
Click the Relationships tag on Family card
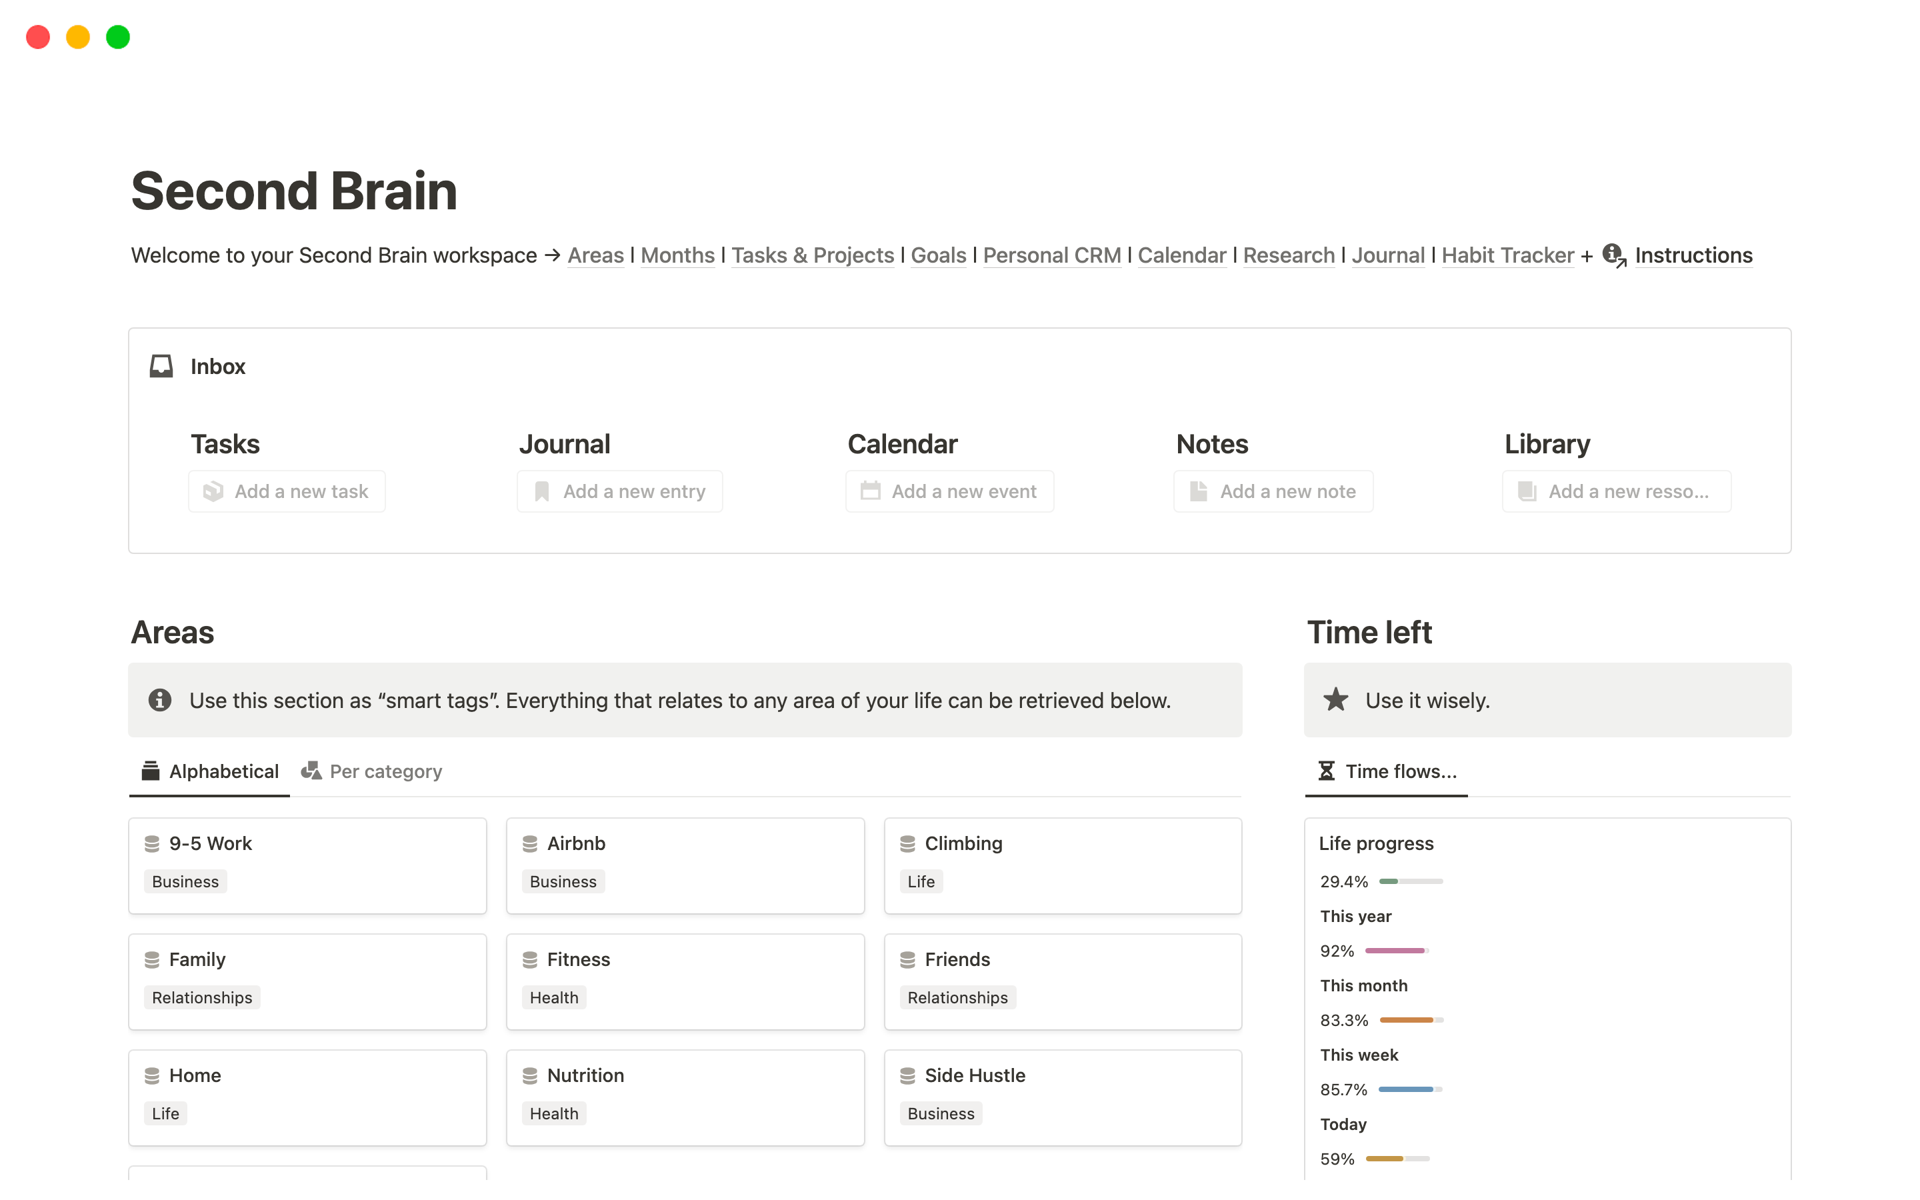coord(202,998)
